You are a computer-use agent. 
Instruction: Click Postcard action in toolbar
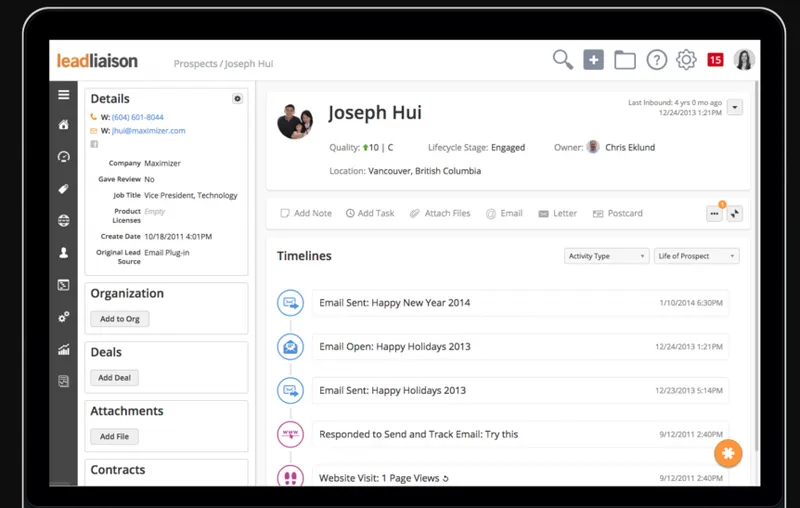tap(617, 213)
